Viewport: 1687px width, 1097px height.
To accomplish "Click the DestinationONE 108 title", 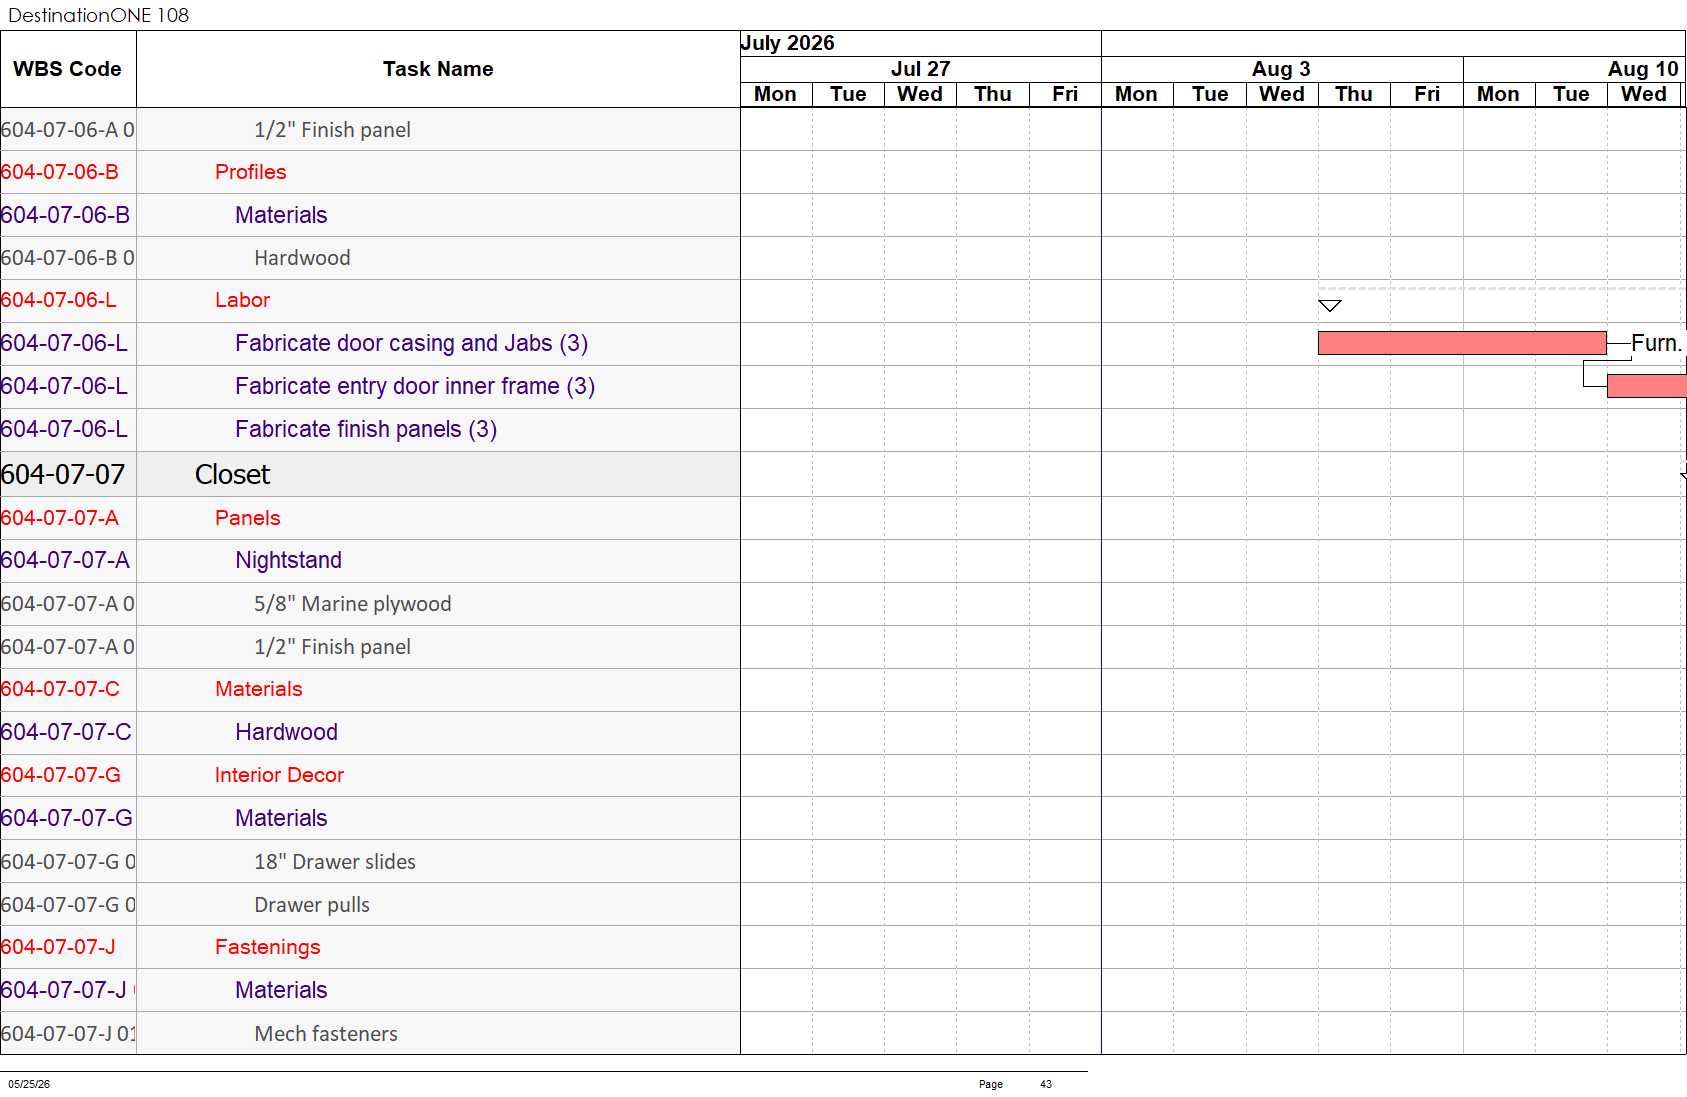I will [98, 15].
